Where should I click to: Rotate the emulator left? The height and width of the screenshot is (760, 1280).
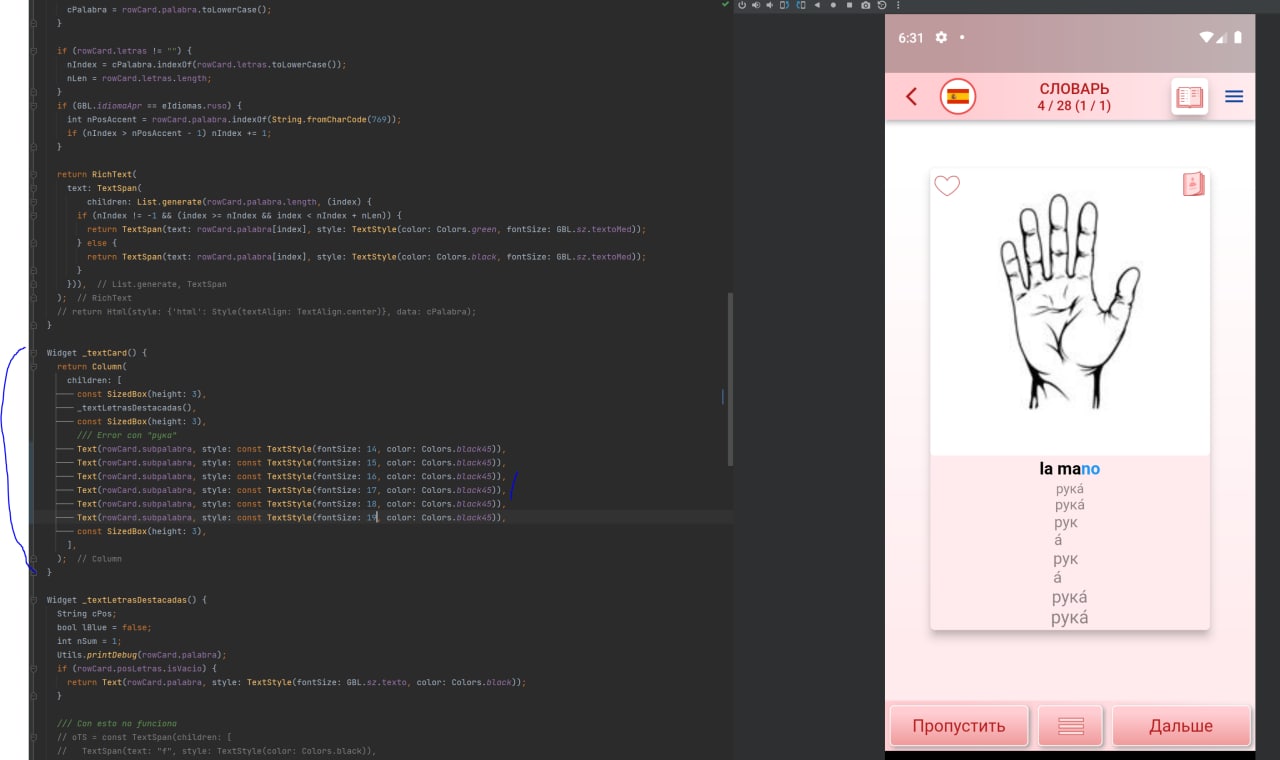[784, 5]
